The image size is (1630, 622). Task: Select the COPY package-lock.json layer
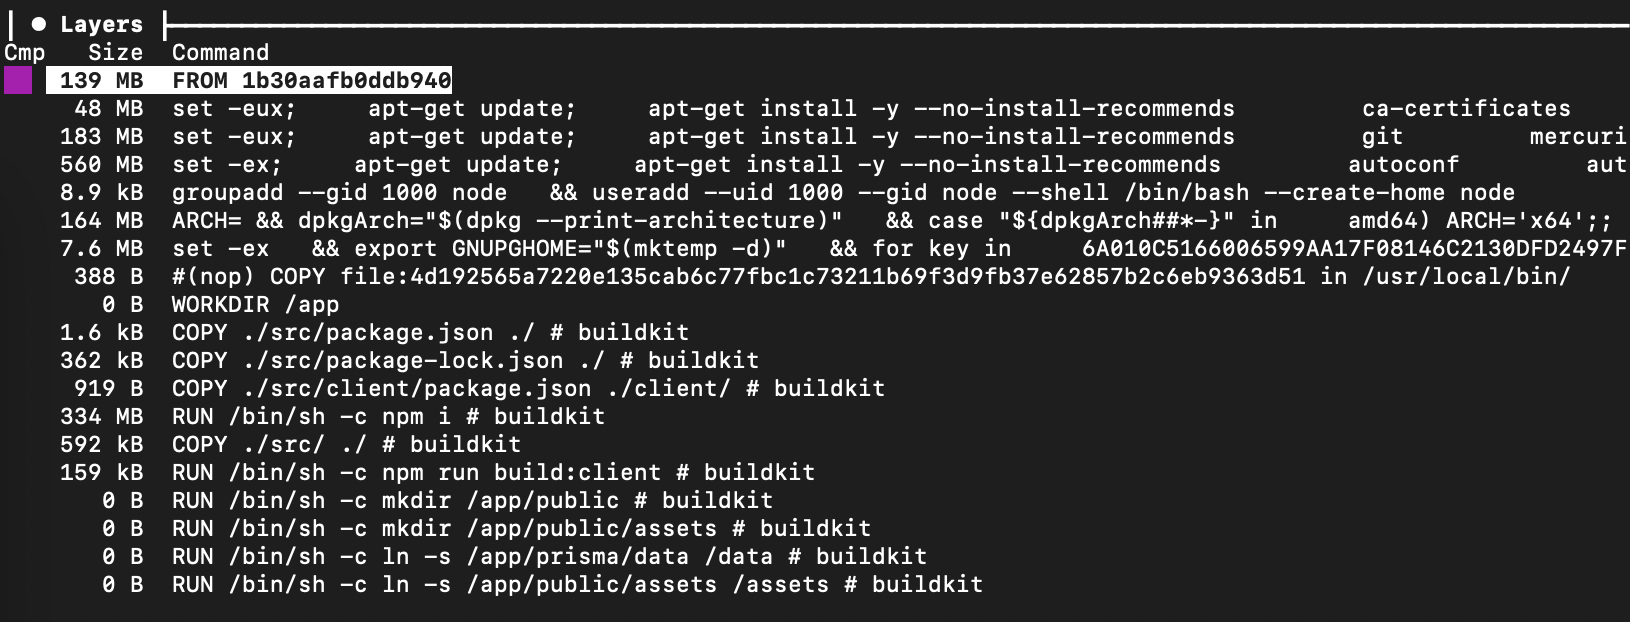(465, 360)
